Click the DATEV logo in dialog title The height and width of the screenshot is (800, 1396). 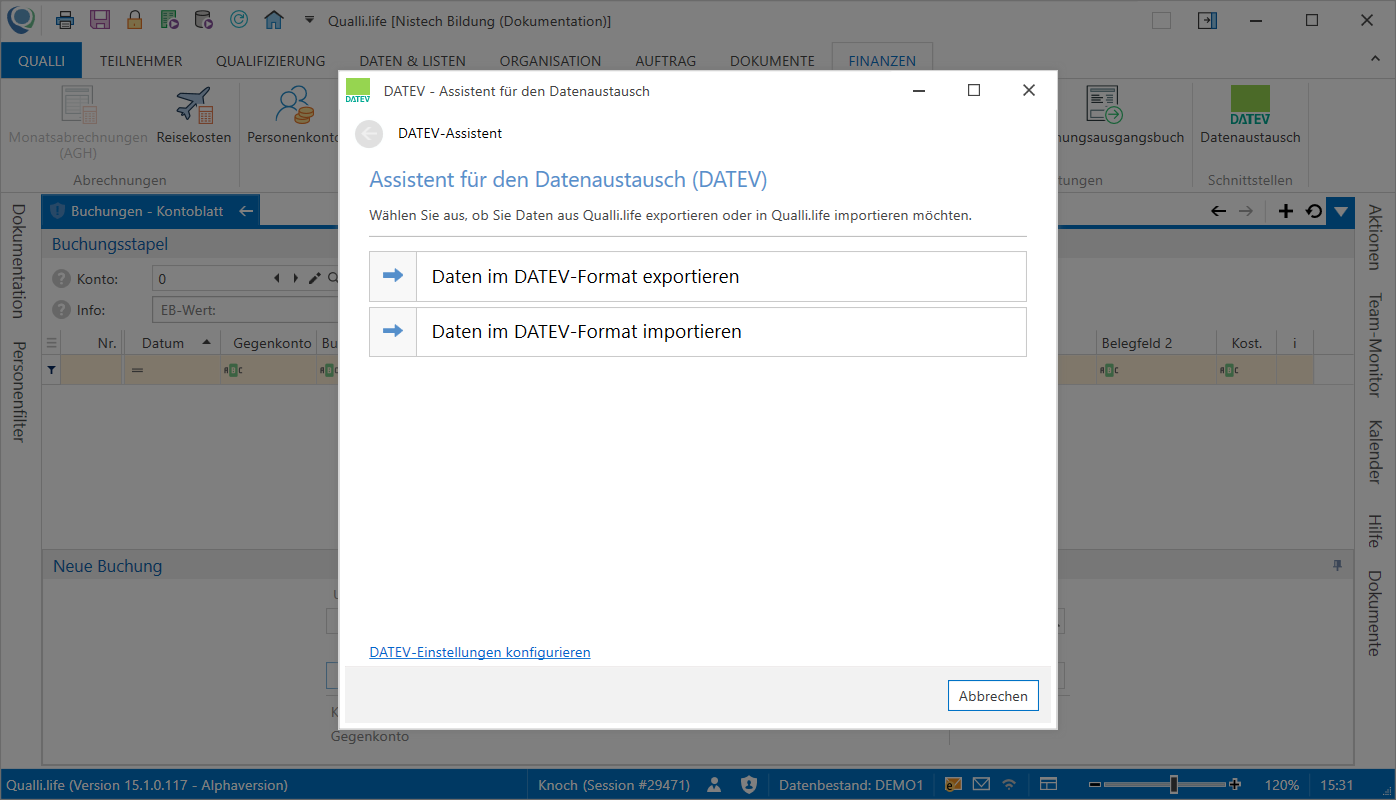point(358,91)
